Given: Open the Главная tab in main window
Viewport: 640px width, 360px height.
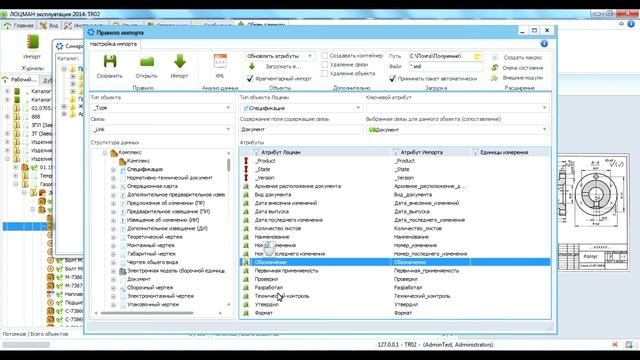Looking at the screenshot, I should point(19,25).
